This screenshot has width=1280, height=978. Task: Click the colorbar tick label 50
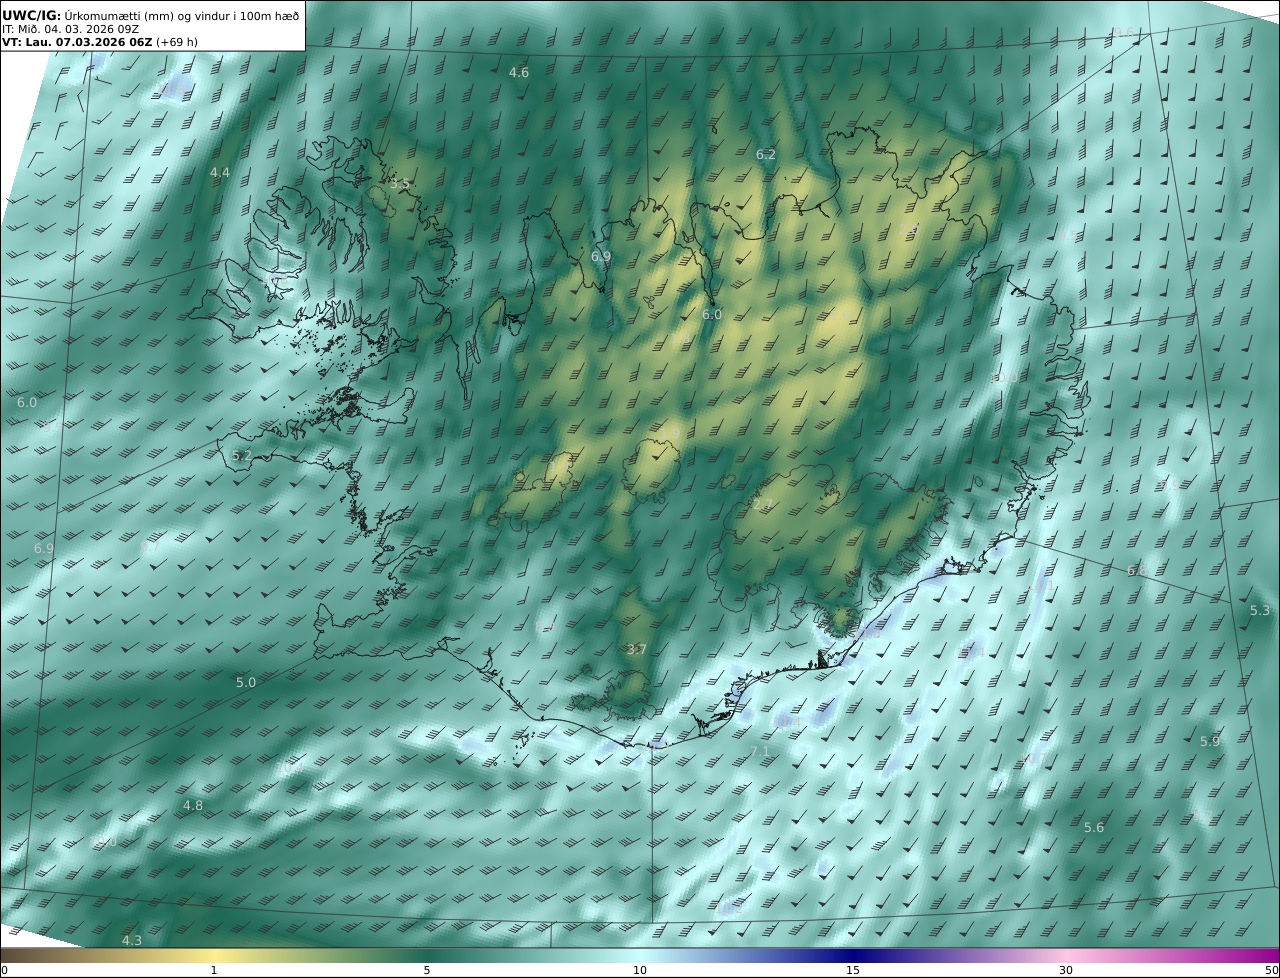tap(1272, 970)
